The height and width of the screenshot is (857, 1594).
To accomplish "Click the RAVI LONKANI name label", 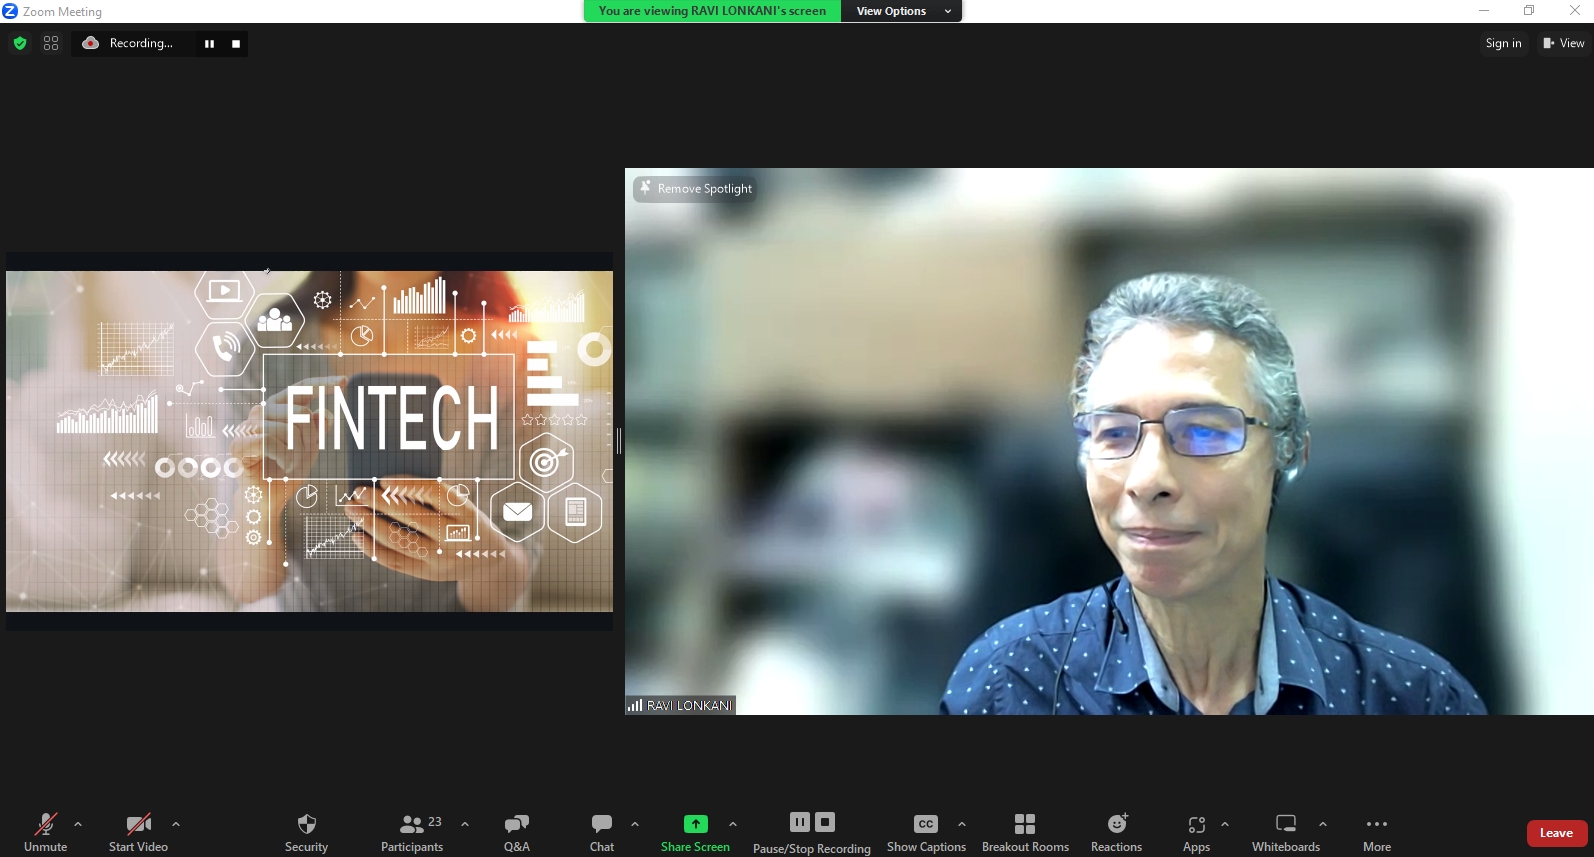I will [689, 705].
